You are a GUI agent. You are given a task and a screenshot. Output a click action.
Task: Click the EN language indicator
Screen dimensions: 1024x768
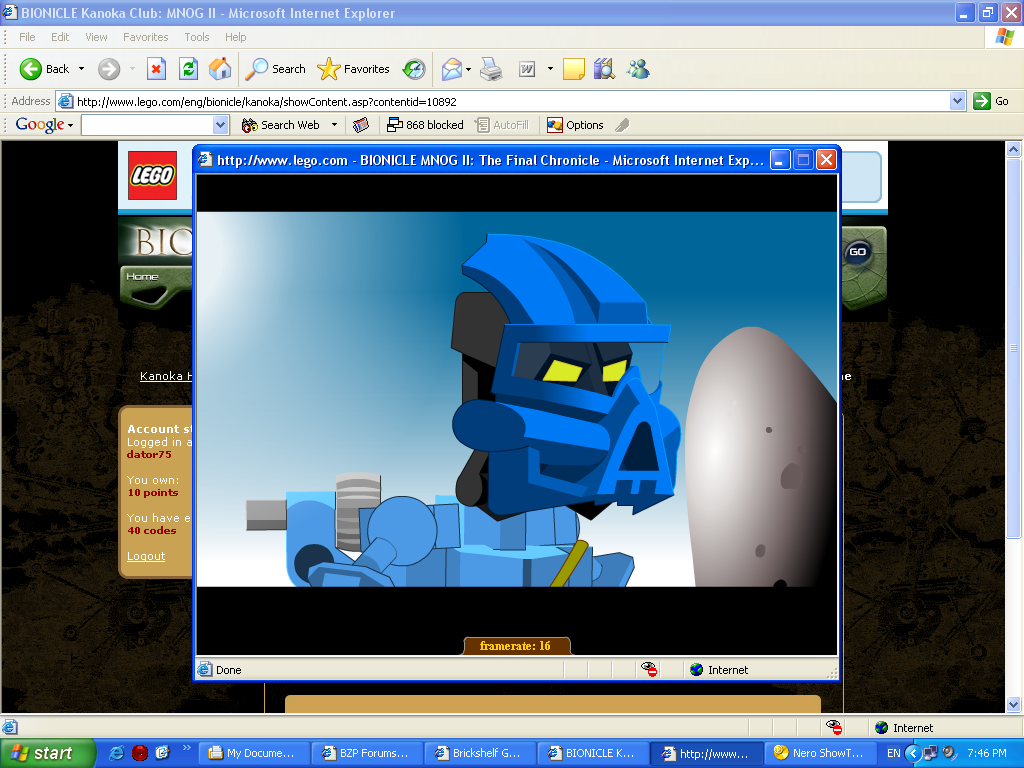pyautogui.click(x=893, y=753)
